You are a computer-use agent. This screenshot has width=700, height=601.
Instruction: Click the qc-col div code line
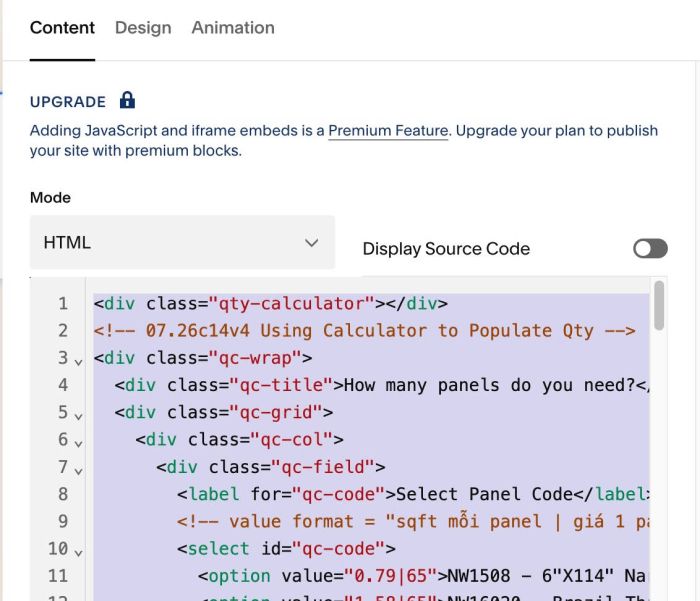click(x=239, y=440)
